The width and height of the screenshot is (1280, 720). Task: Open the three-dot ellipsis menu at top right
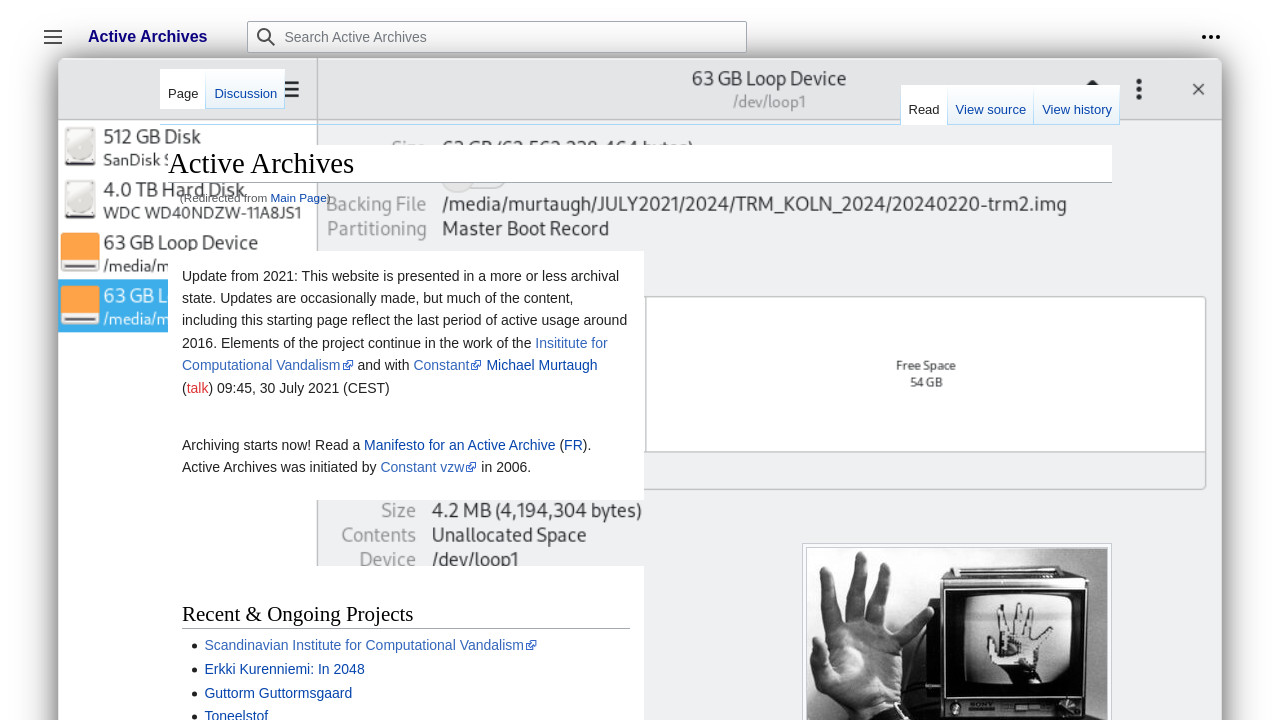click(x=1210, y=37)
